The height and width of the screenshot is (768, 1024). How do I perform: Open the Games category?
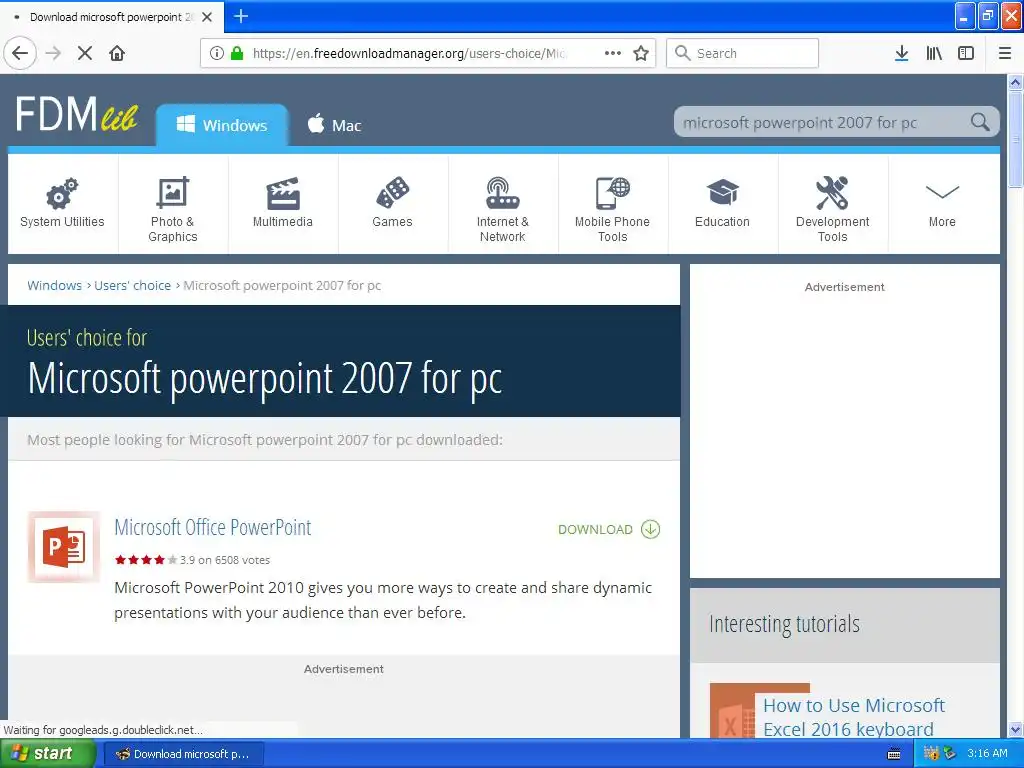(x=392, y=203)
